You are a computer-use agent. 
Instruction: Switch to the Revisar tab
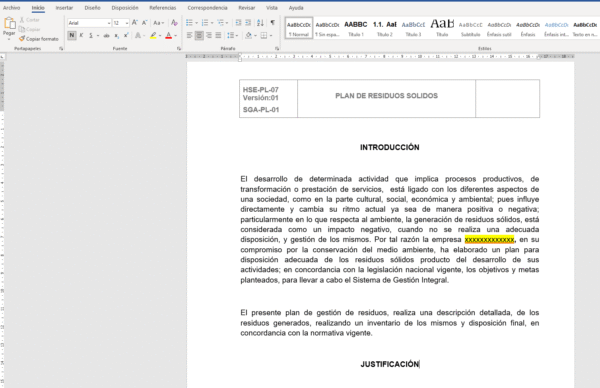[x=247, y=8]
